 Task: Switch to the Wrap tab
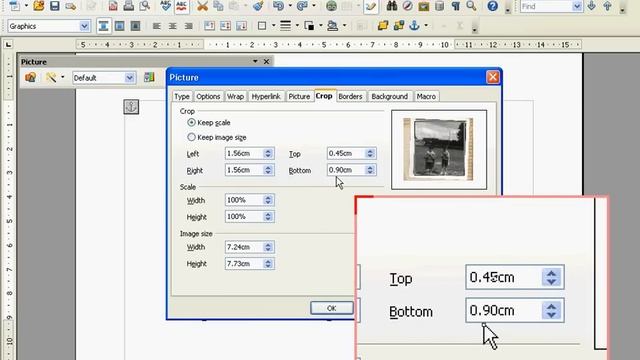235,96
